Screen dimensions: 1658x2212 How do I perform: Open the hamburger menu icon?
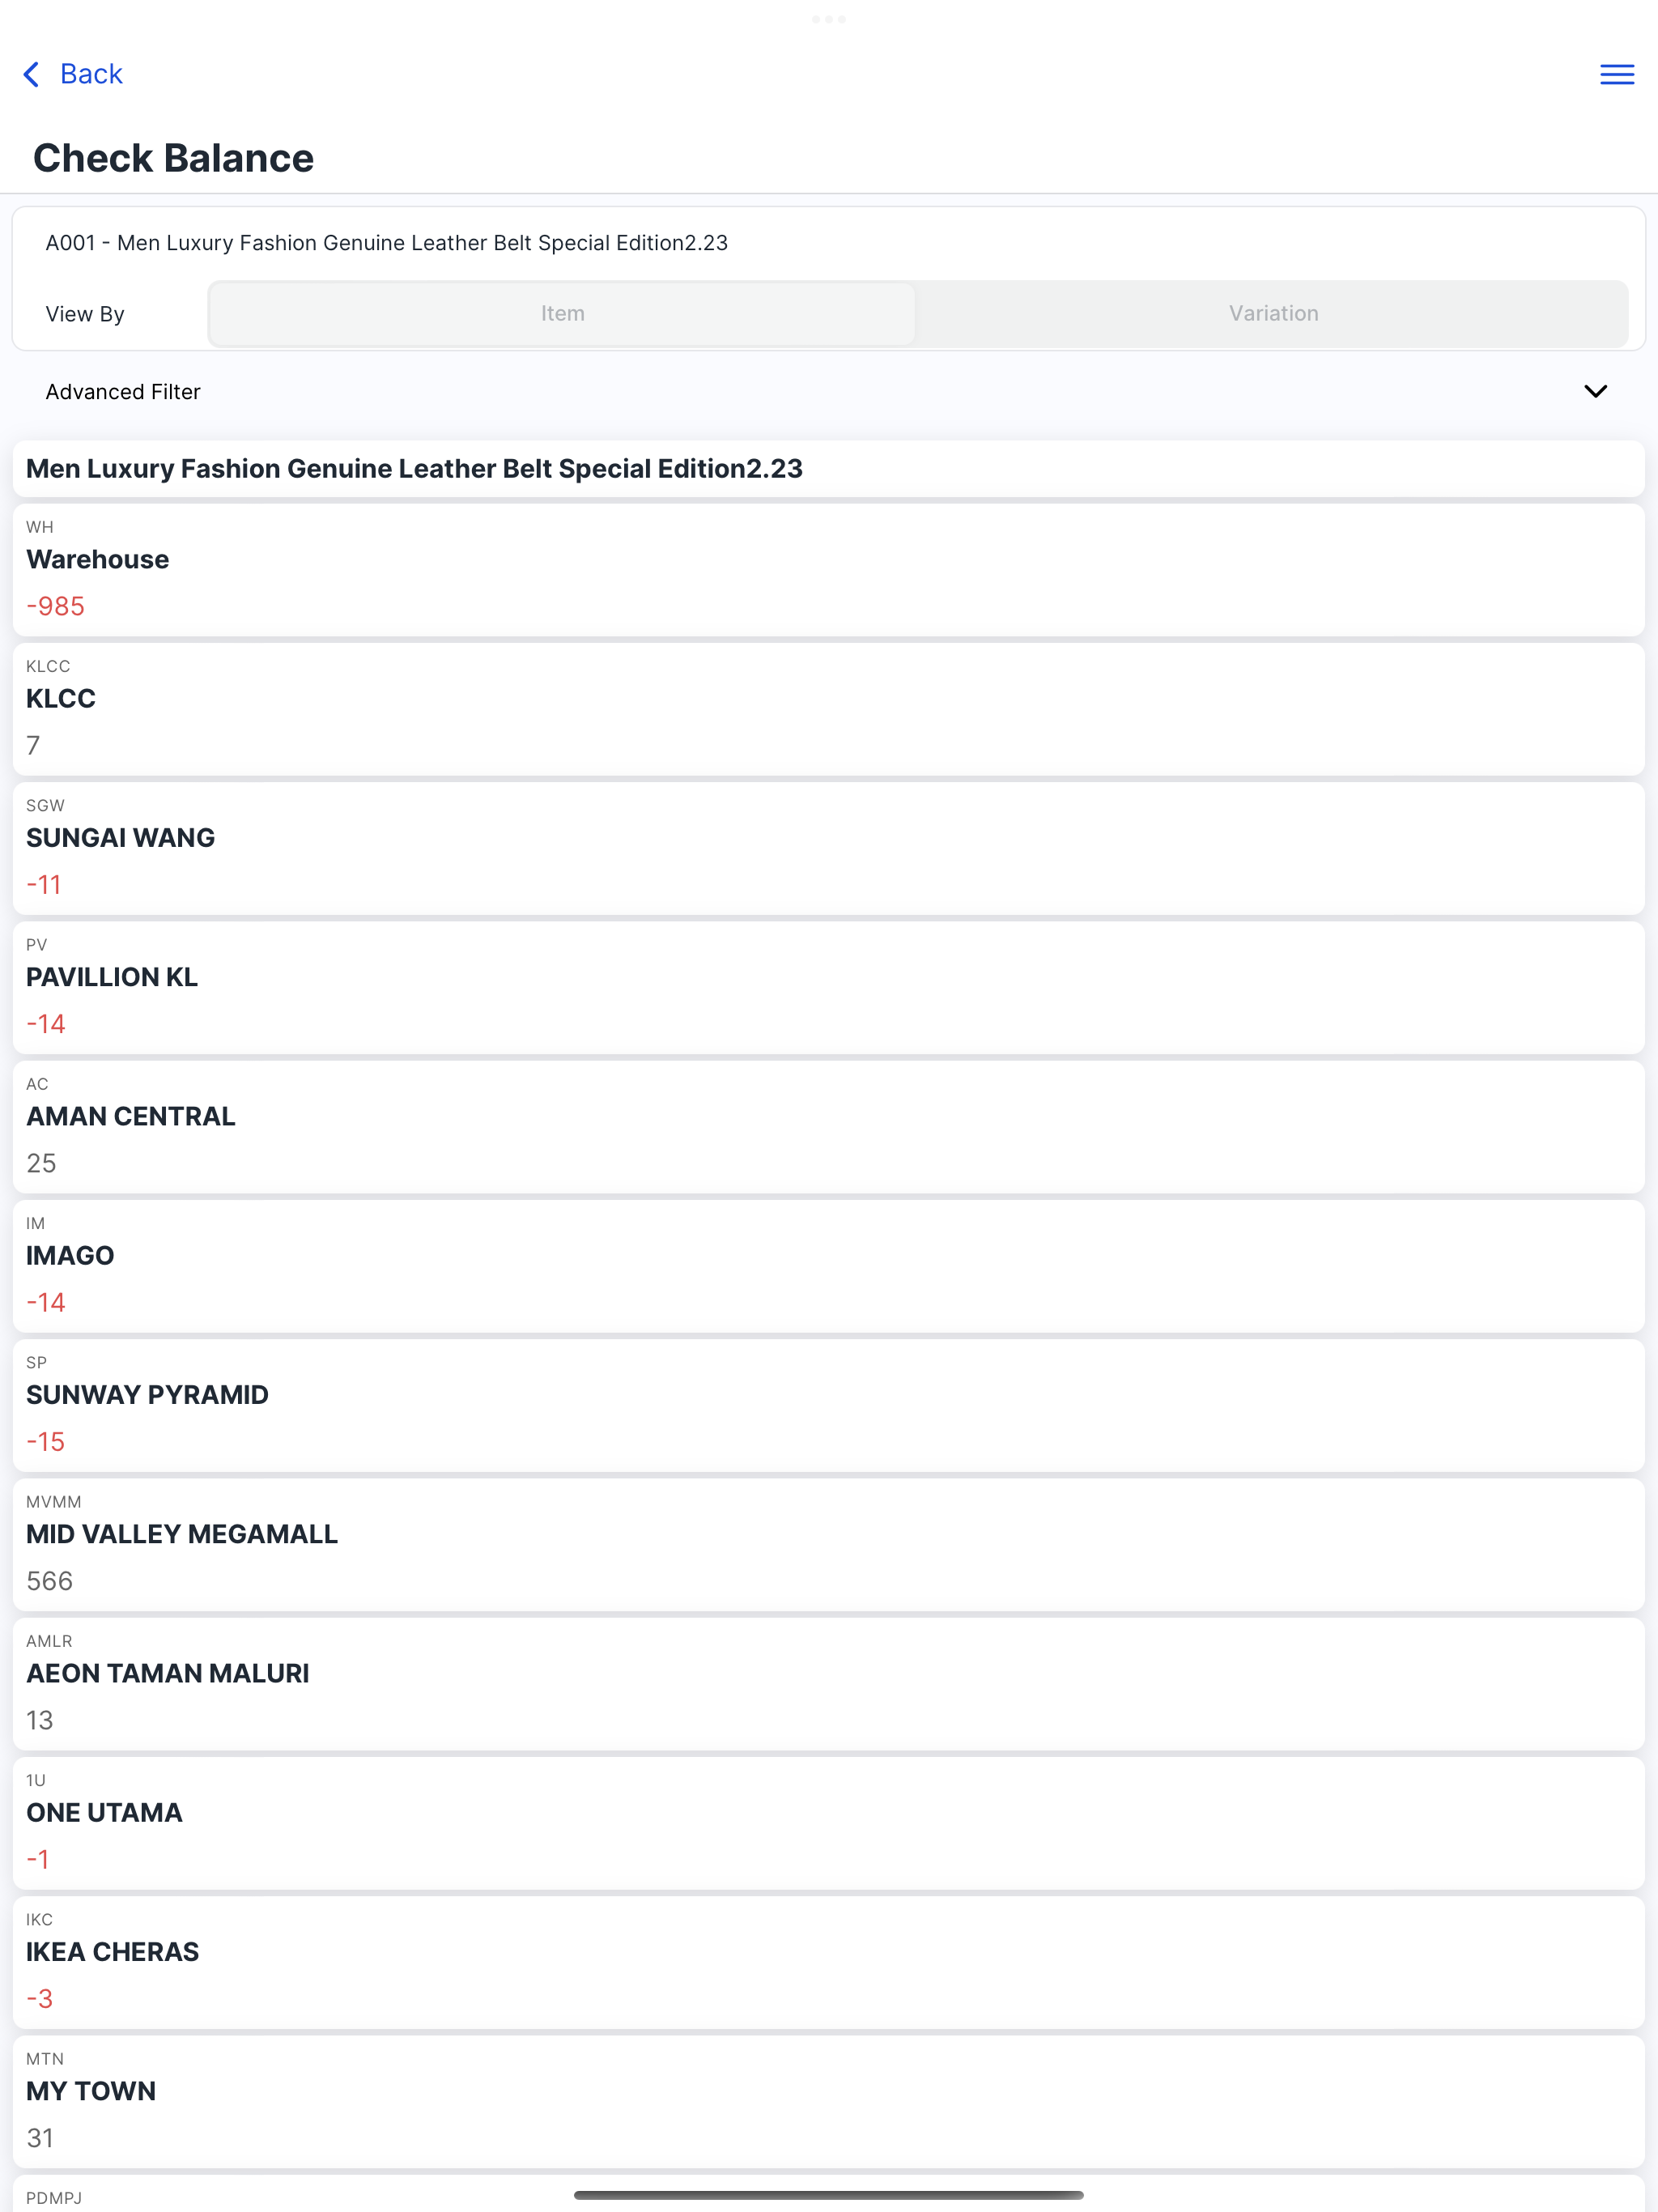(x=1616, y=74)
